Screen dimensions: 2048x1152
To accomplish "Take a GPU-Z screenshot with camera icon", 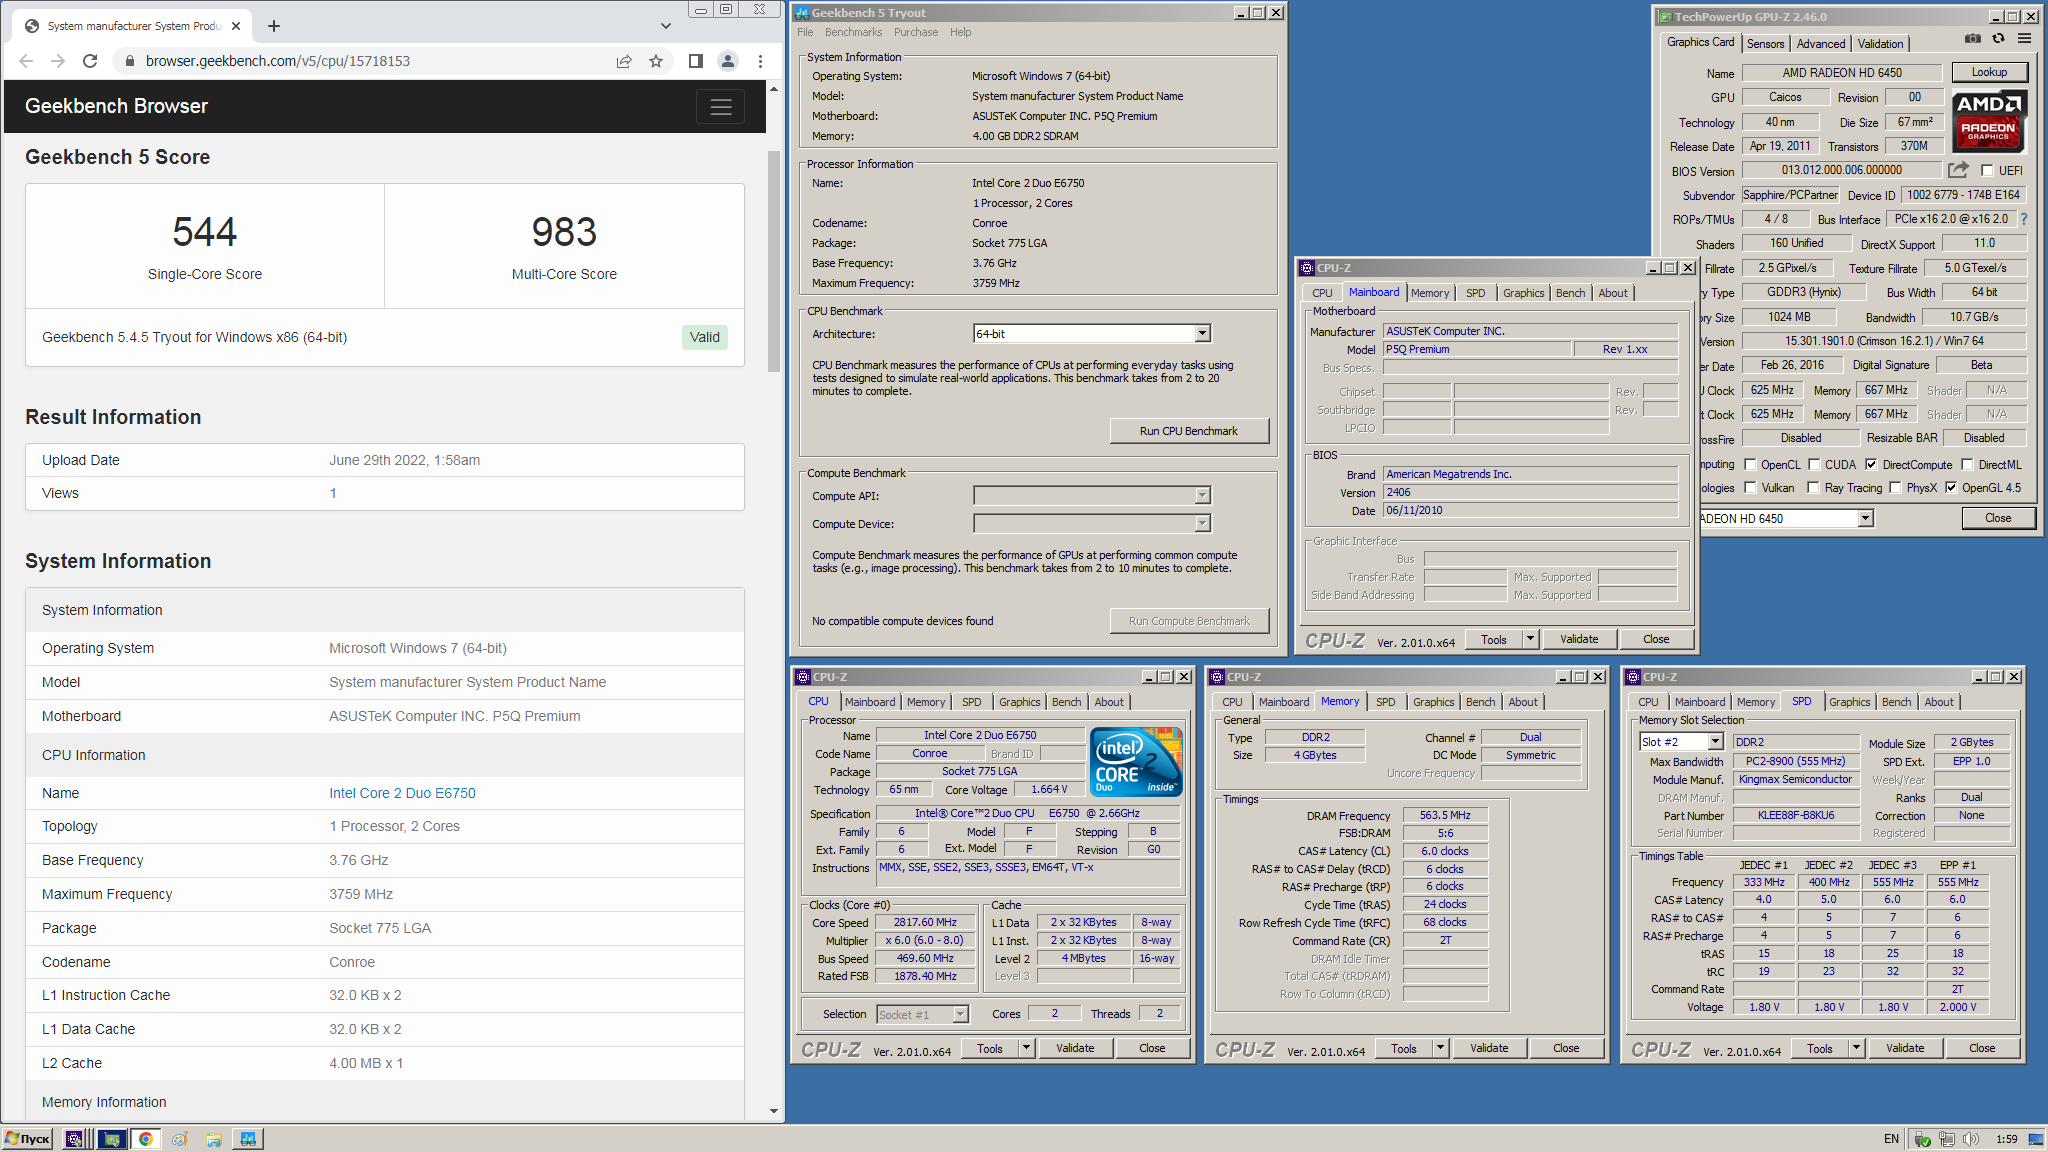I will click(1972, 38).
